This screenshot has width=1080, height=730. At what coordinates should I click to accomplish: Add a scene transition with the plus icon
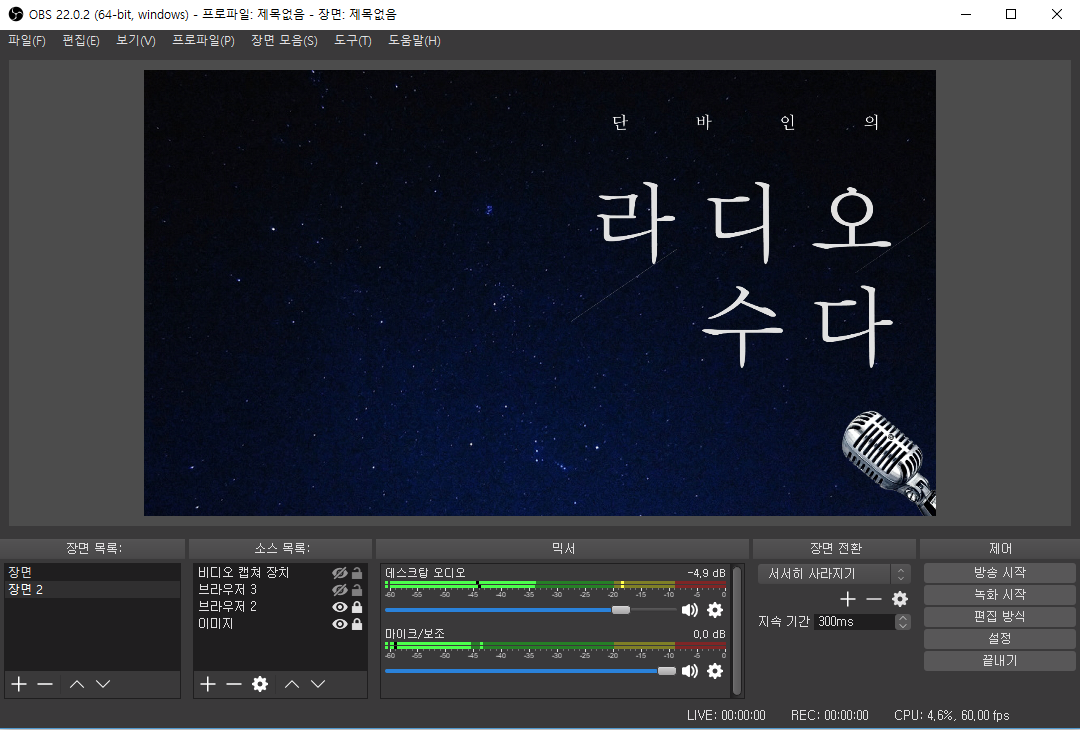(848, 599)
